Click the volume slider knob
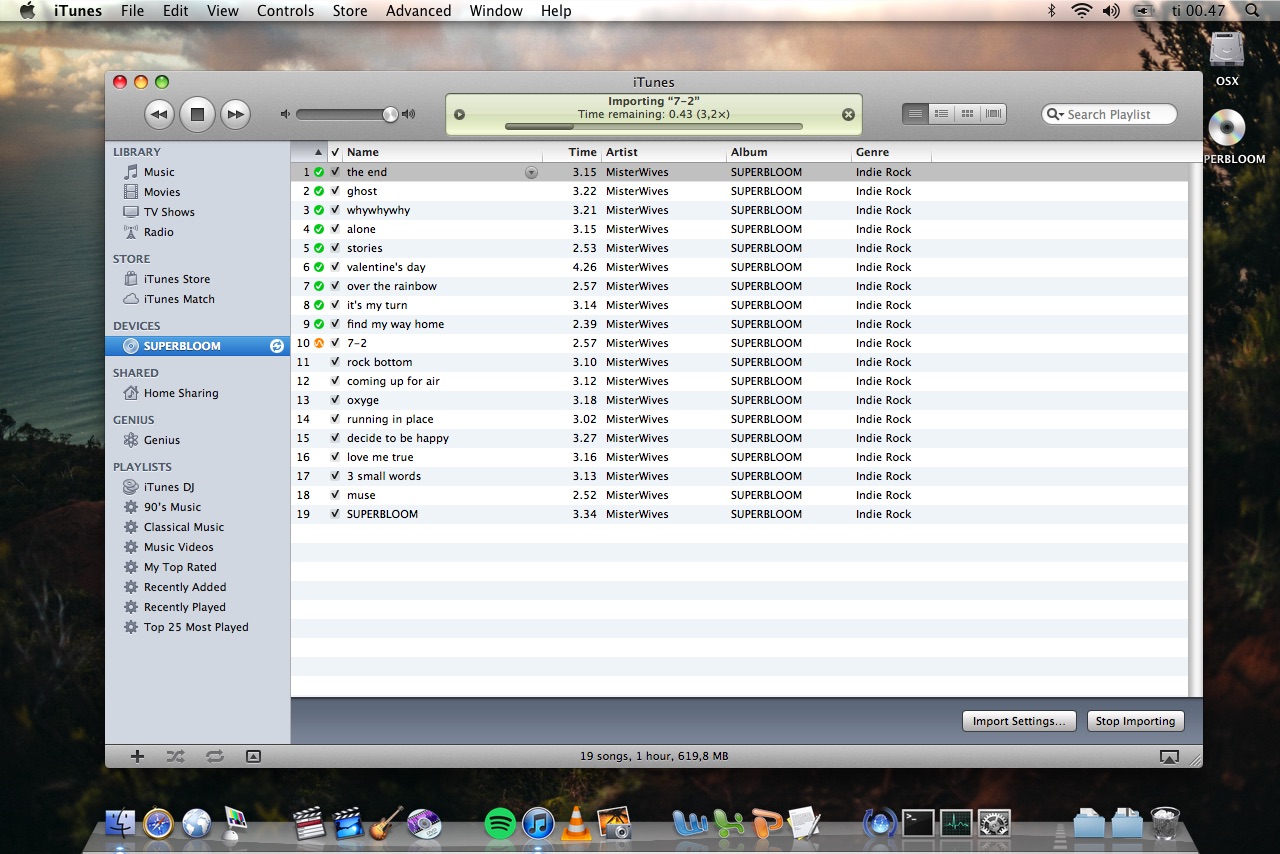 (x=390, y=115)
